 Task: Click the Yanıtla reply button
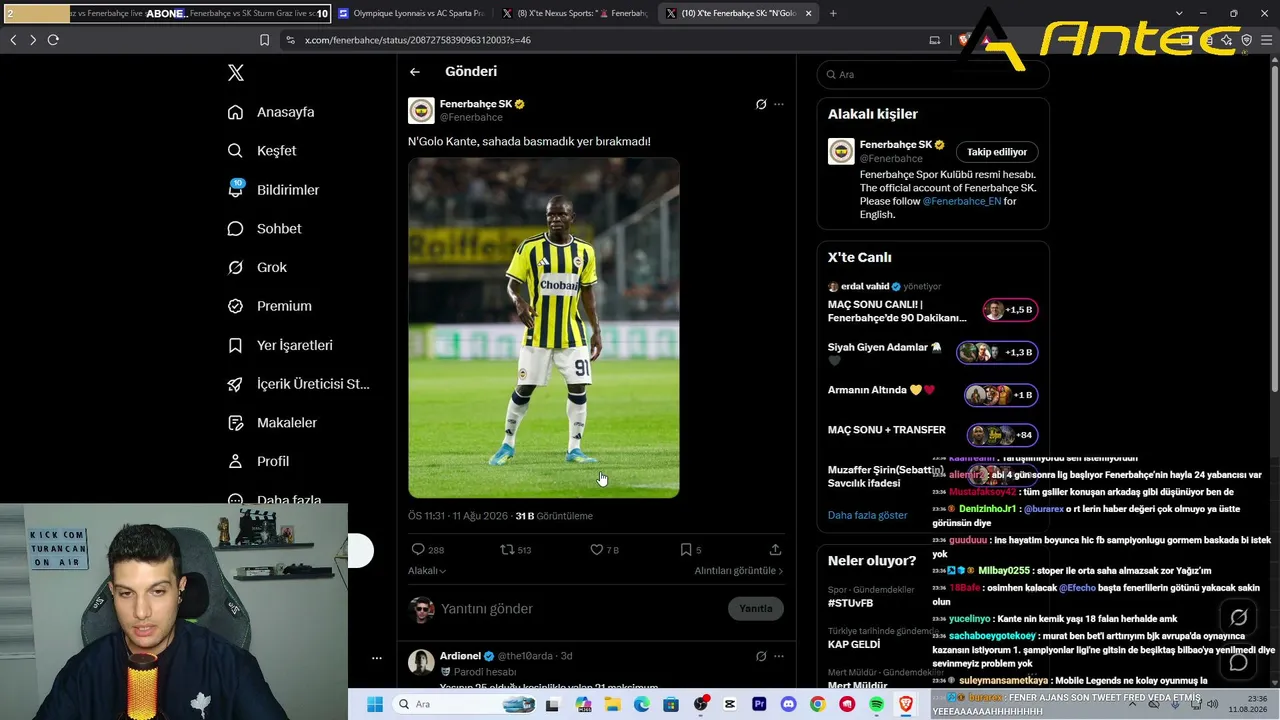coord(756,608)
